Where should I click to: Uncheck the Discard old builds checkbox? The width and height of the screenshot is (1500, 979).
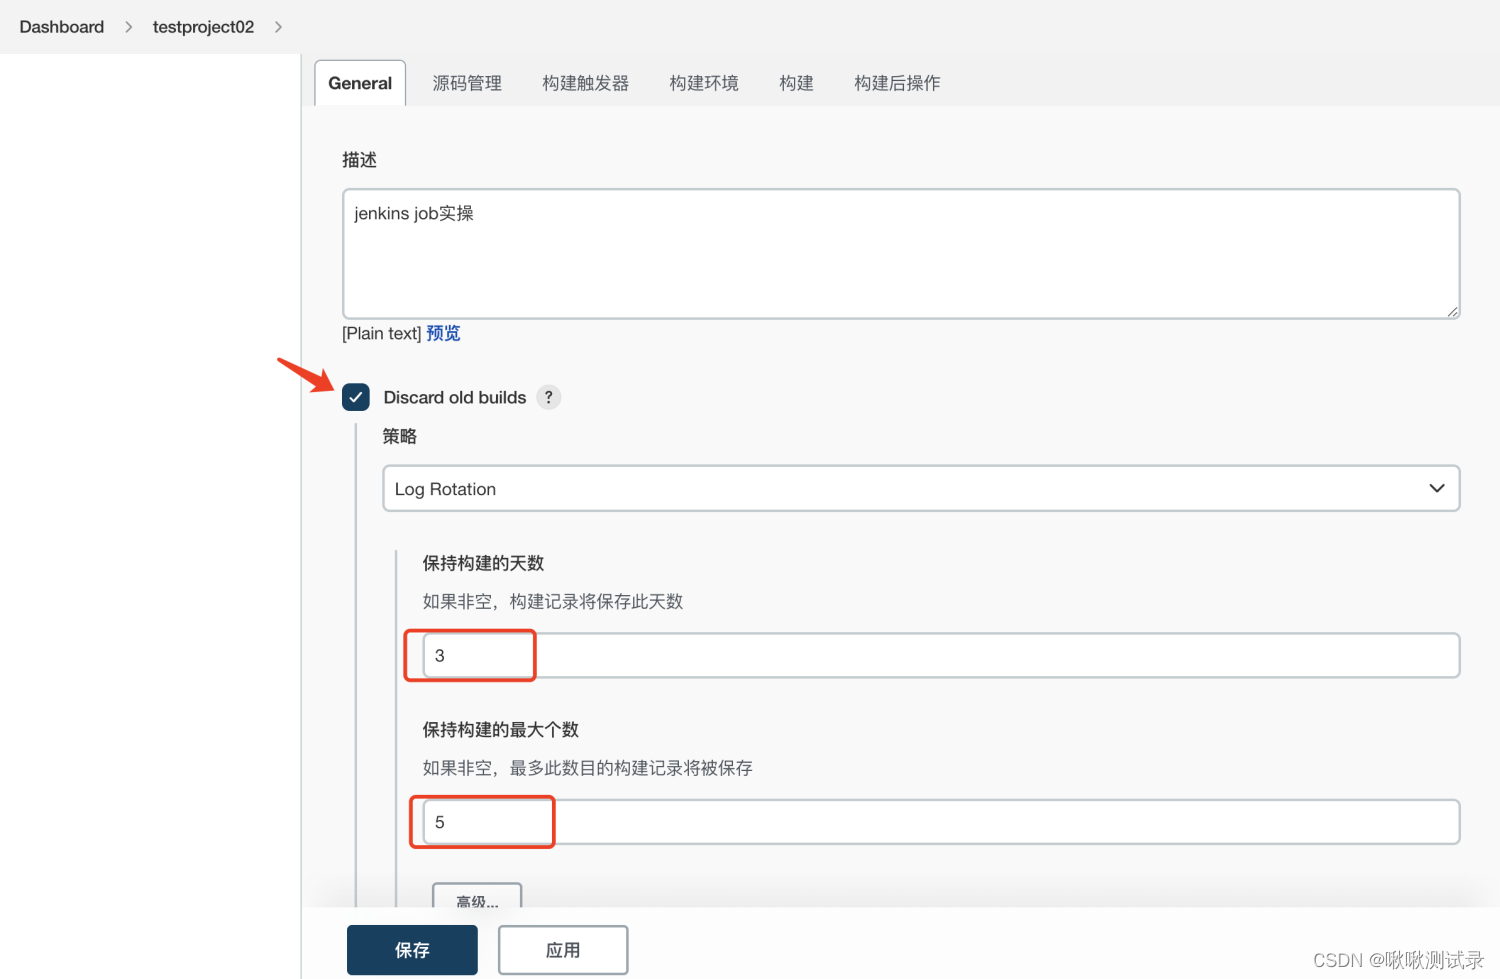(356, 397)
